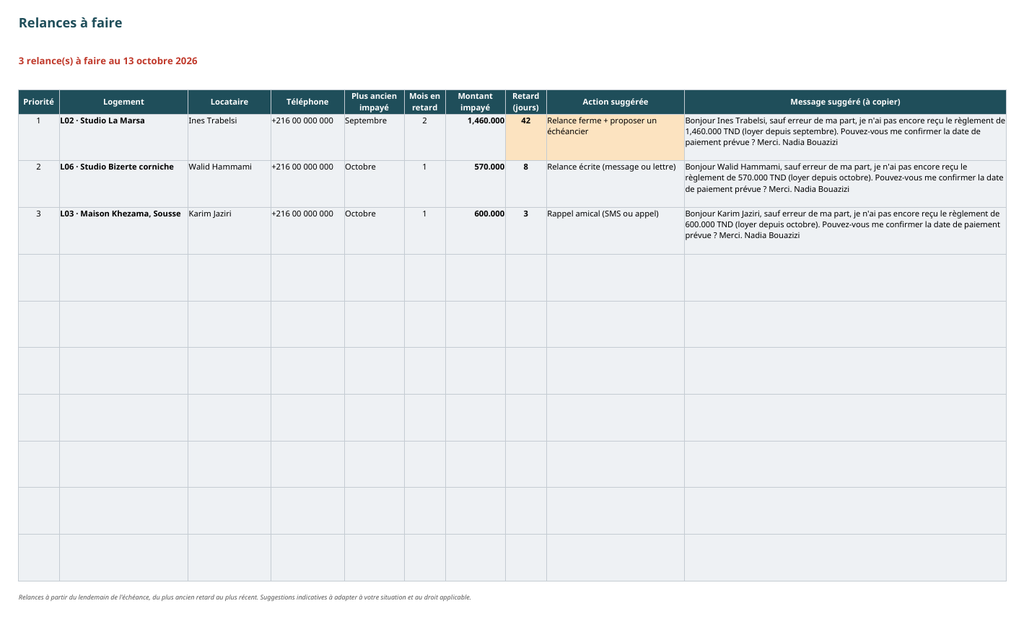This screenshot has width=1024, height=619.
Task: Click the 'Relances à faire' title
Action: pyautogui.click(x=70, y=23)
